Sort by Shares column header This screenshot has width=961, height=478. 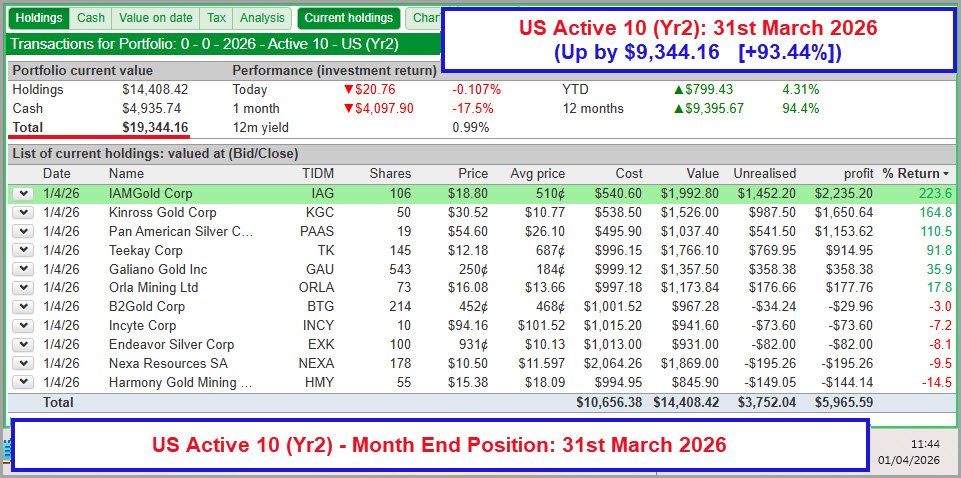pos(389,174)
